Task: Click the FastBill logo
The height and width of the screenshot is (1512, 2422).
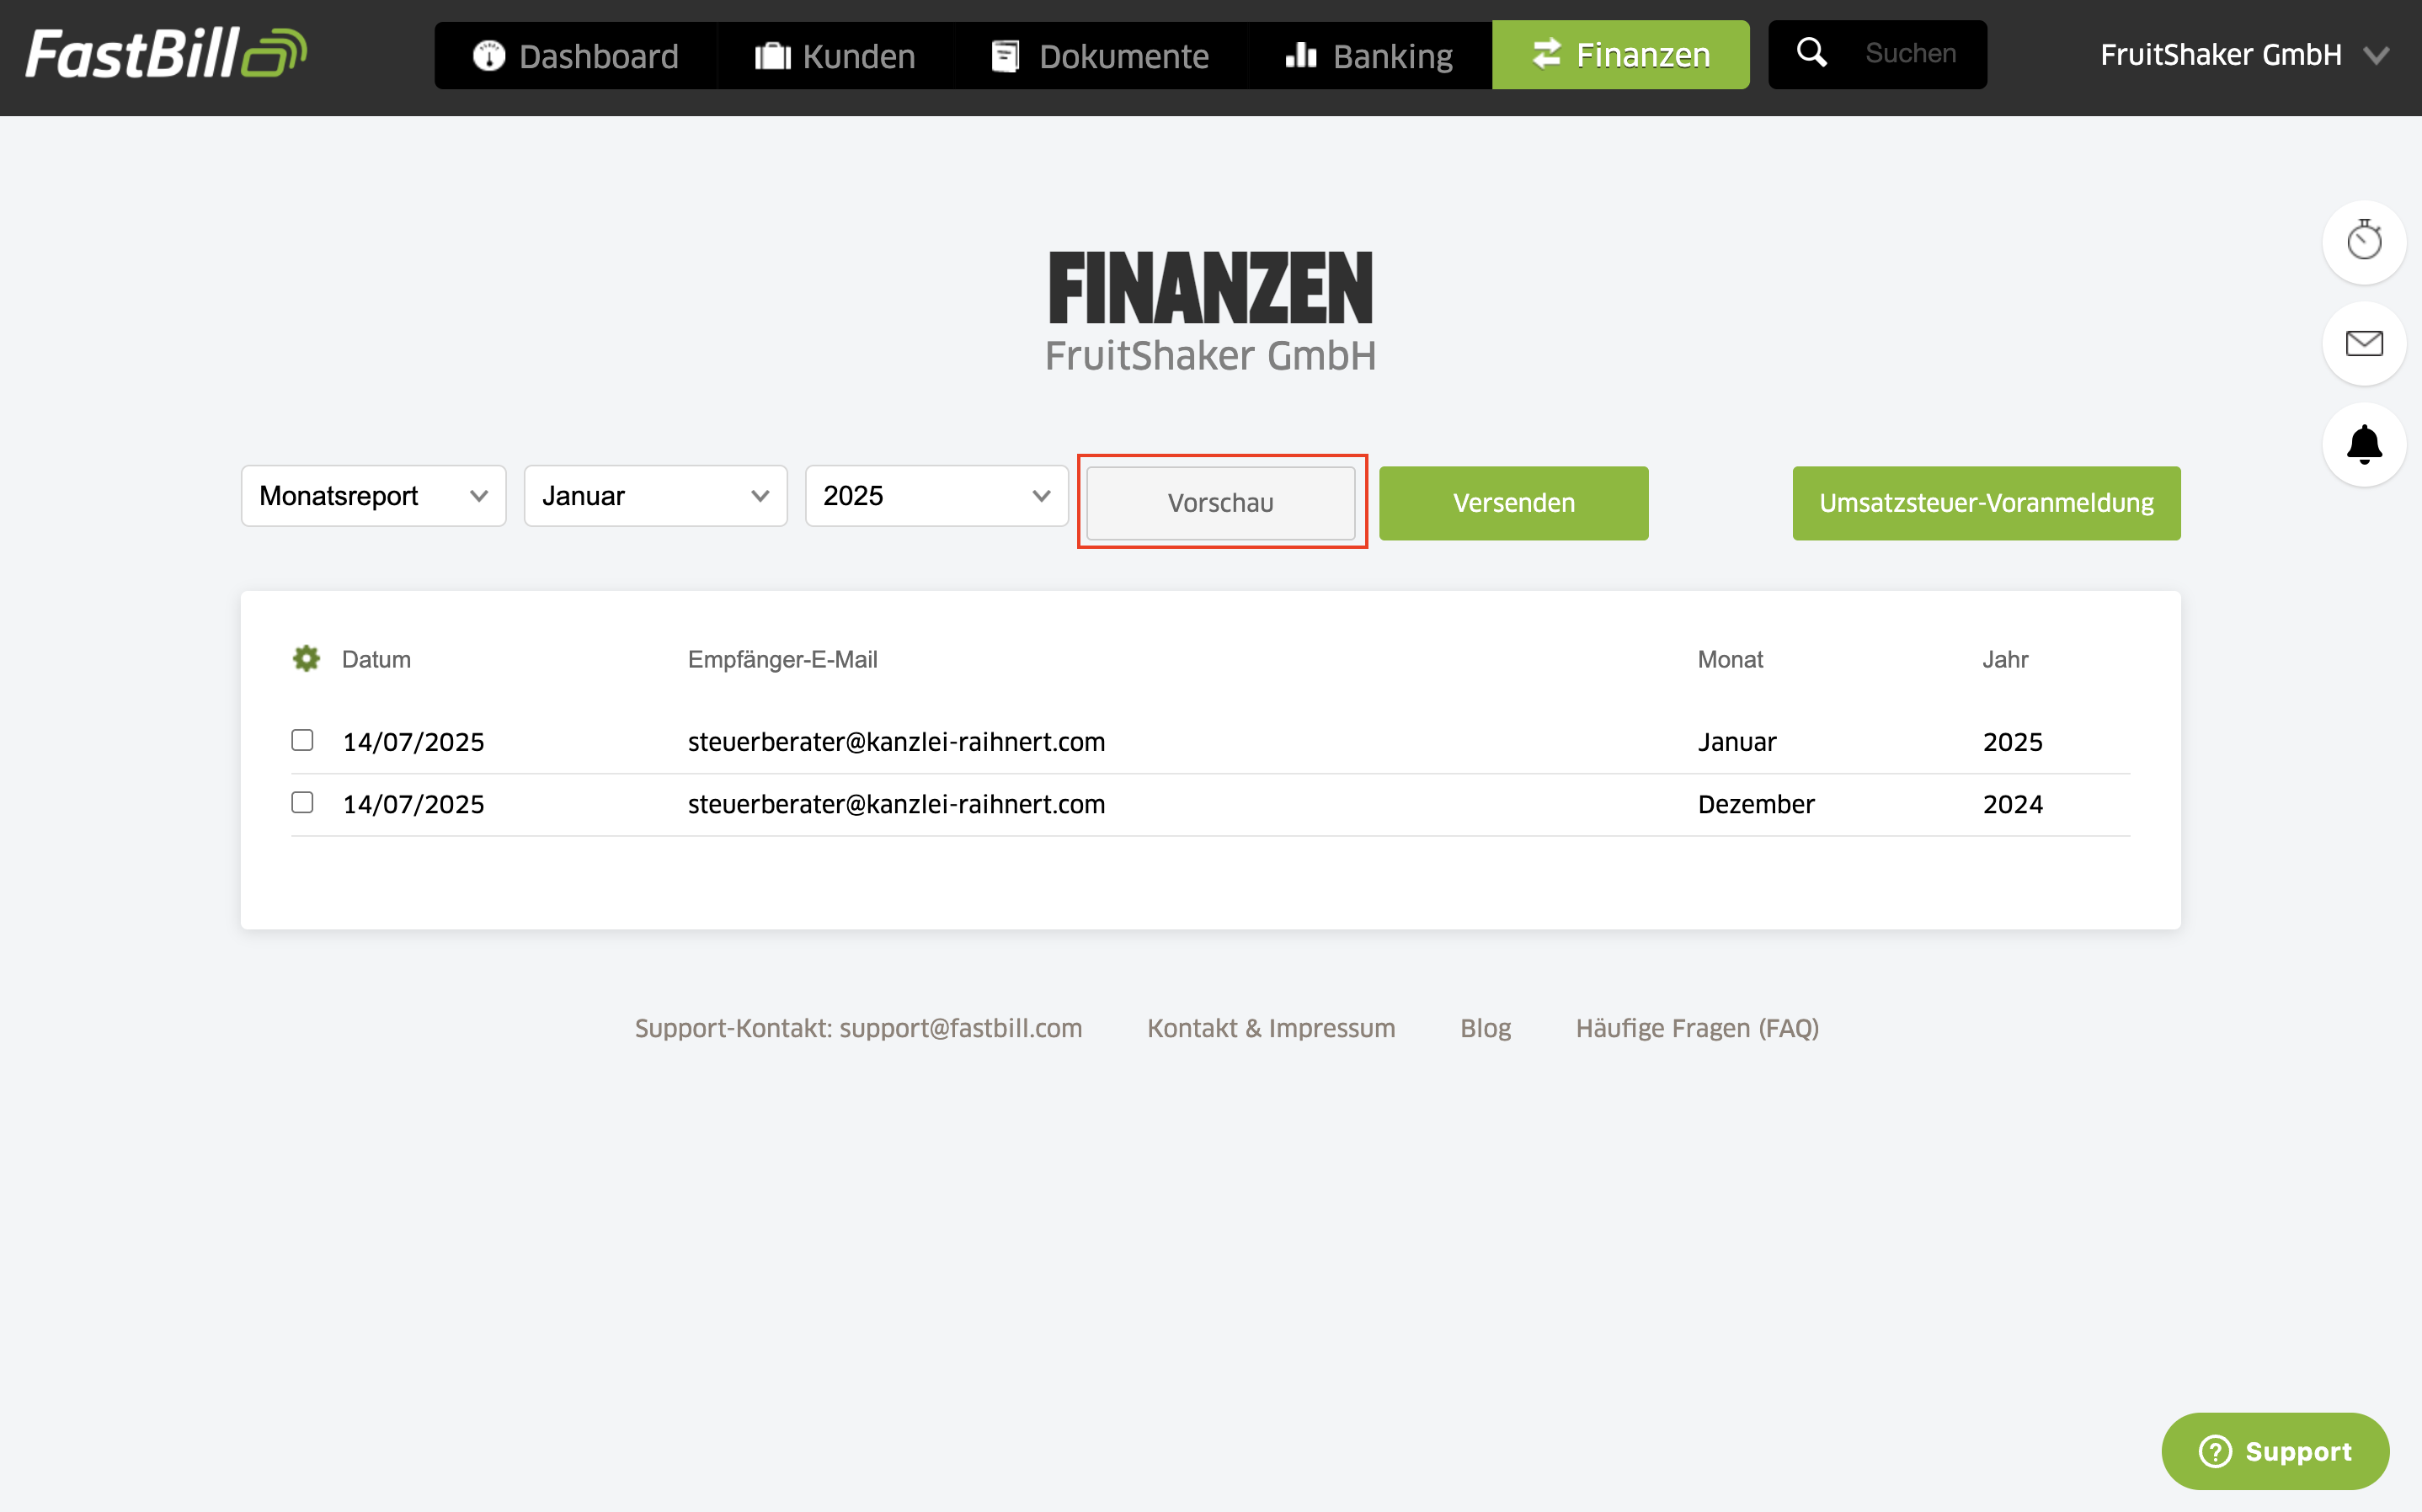Action: (x=166, y=54)
